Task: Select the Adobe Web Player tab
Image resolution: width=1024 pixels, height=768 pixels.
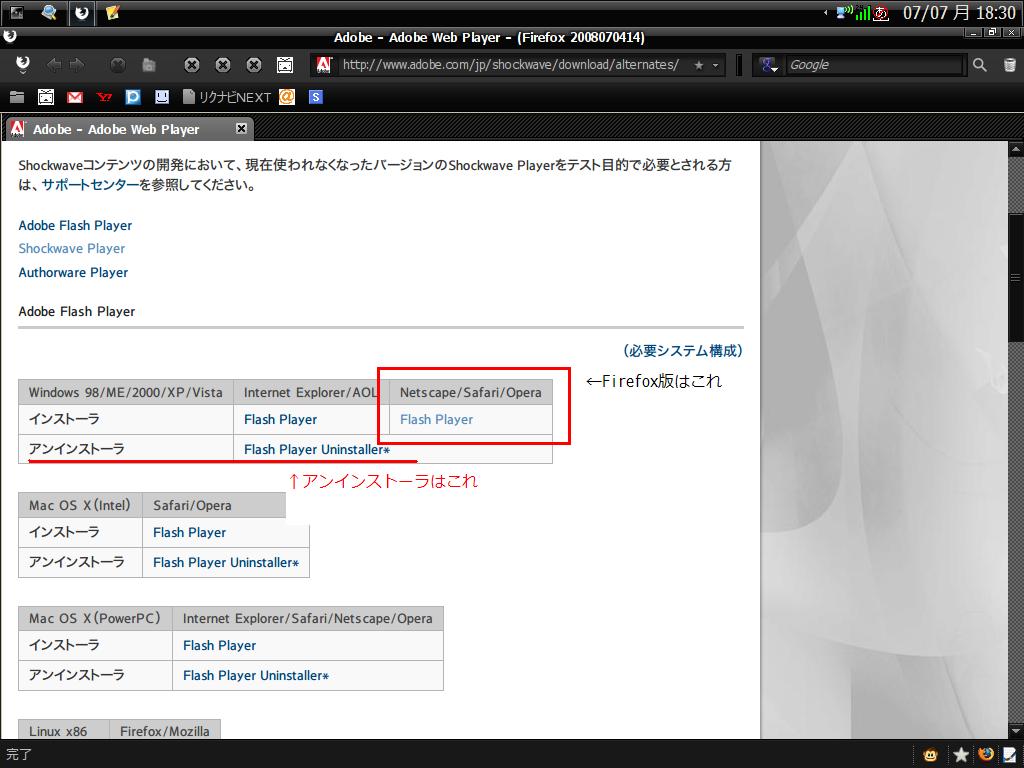Action: point(128,129)
